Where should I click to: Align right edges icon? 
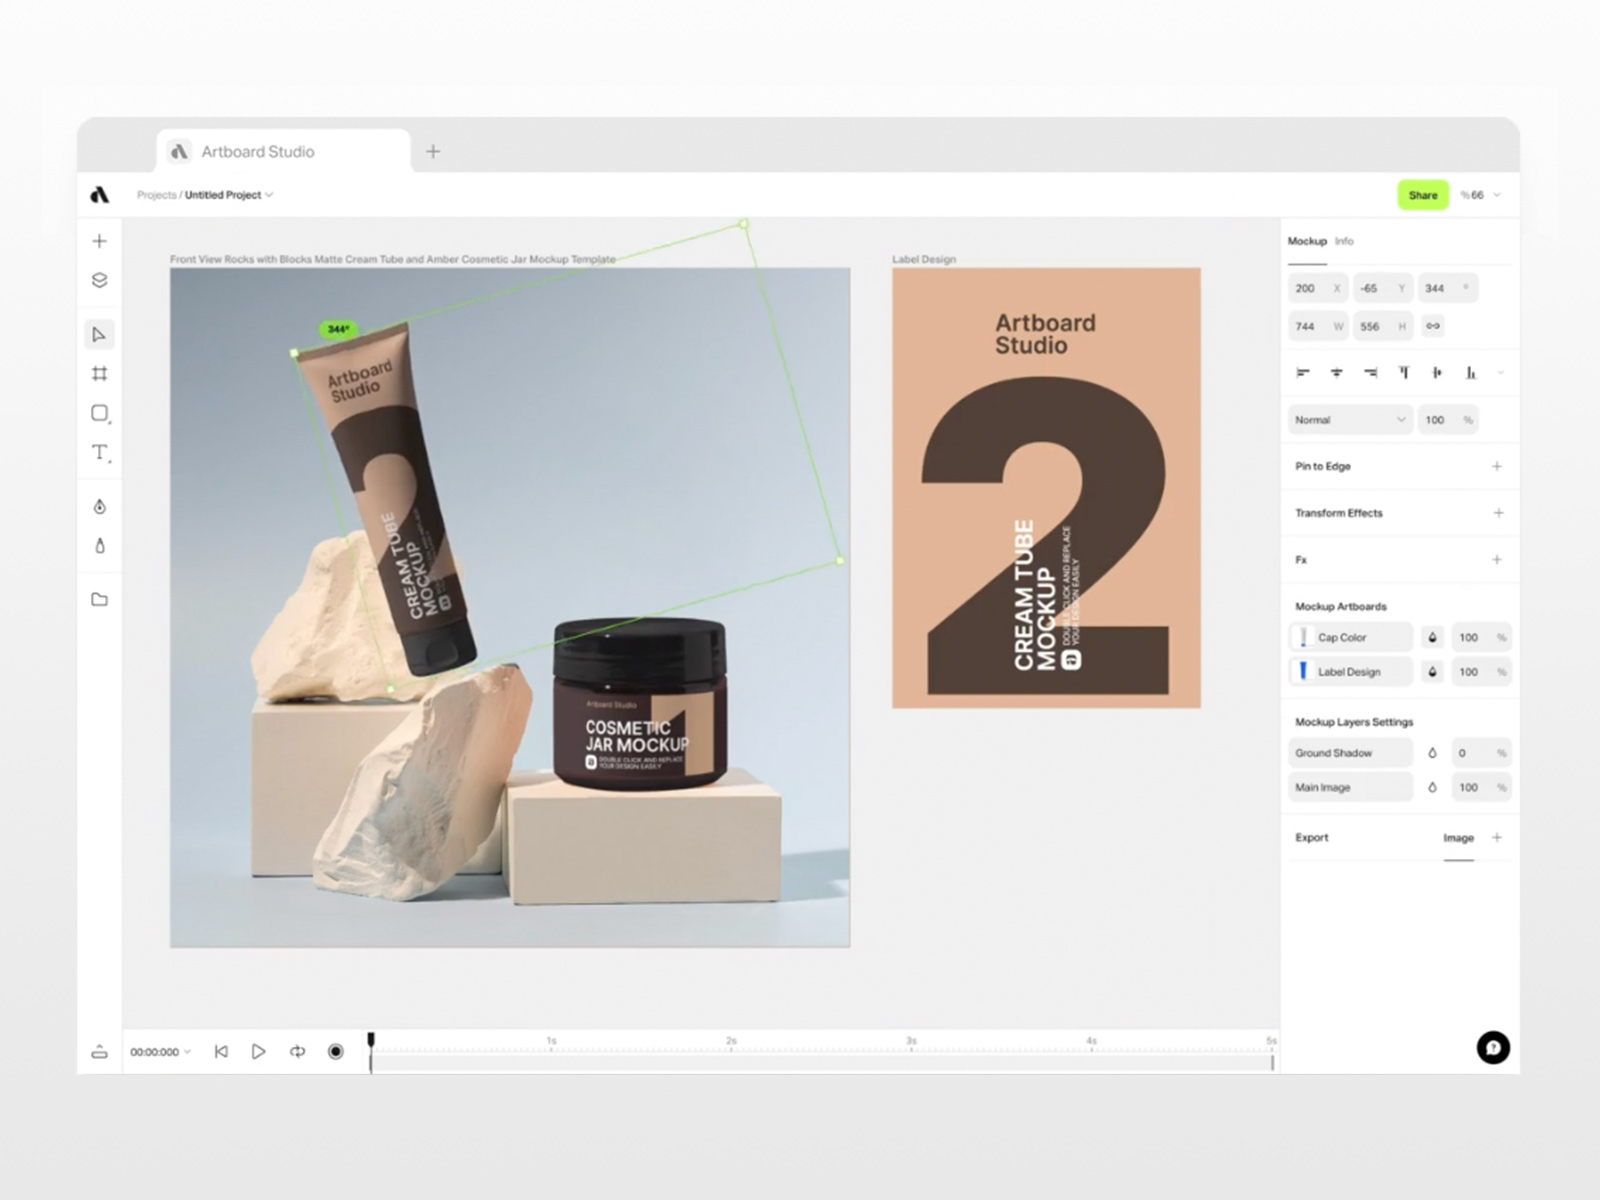point(1370,373)
